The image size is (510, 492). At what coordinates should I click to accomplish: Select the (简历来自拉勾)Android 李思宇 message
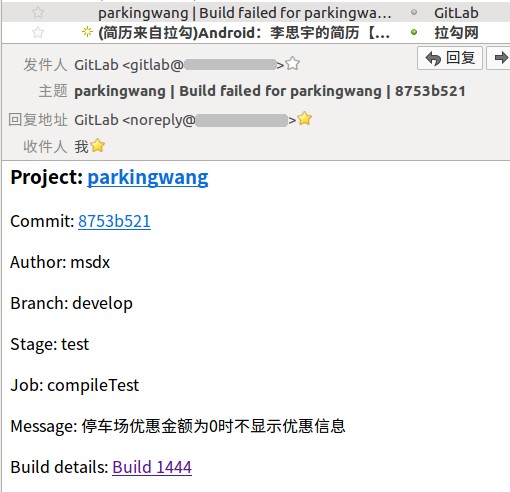(244, 33)
